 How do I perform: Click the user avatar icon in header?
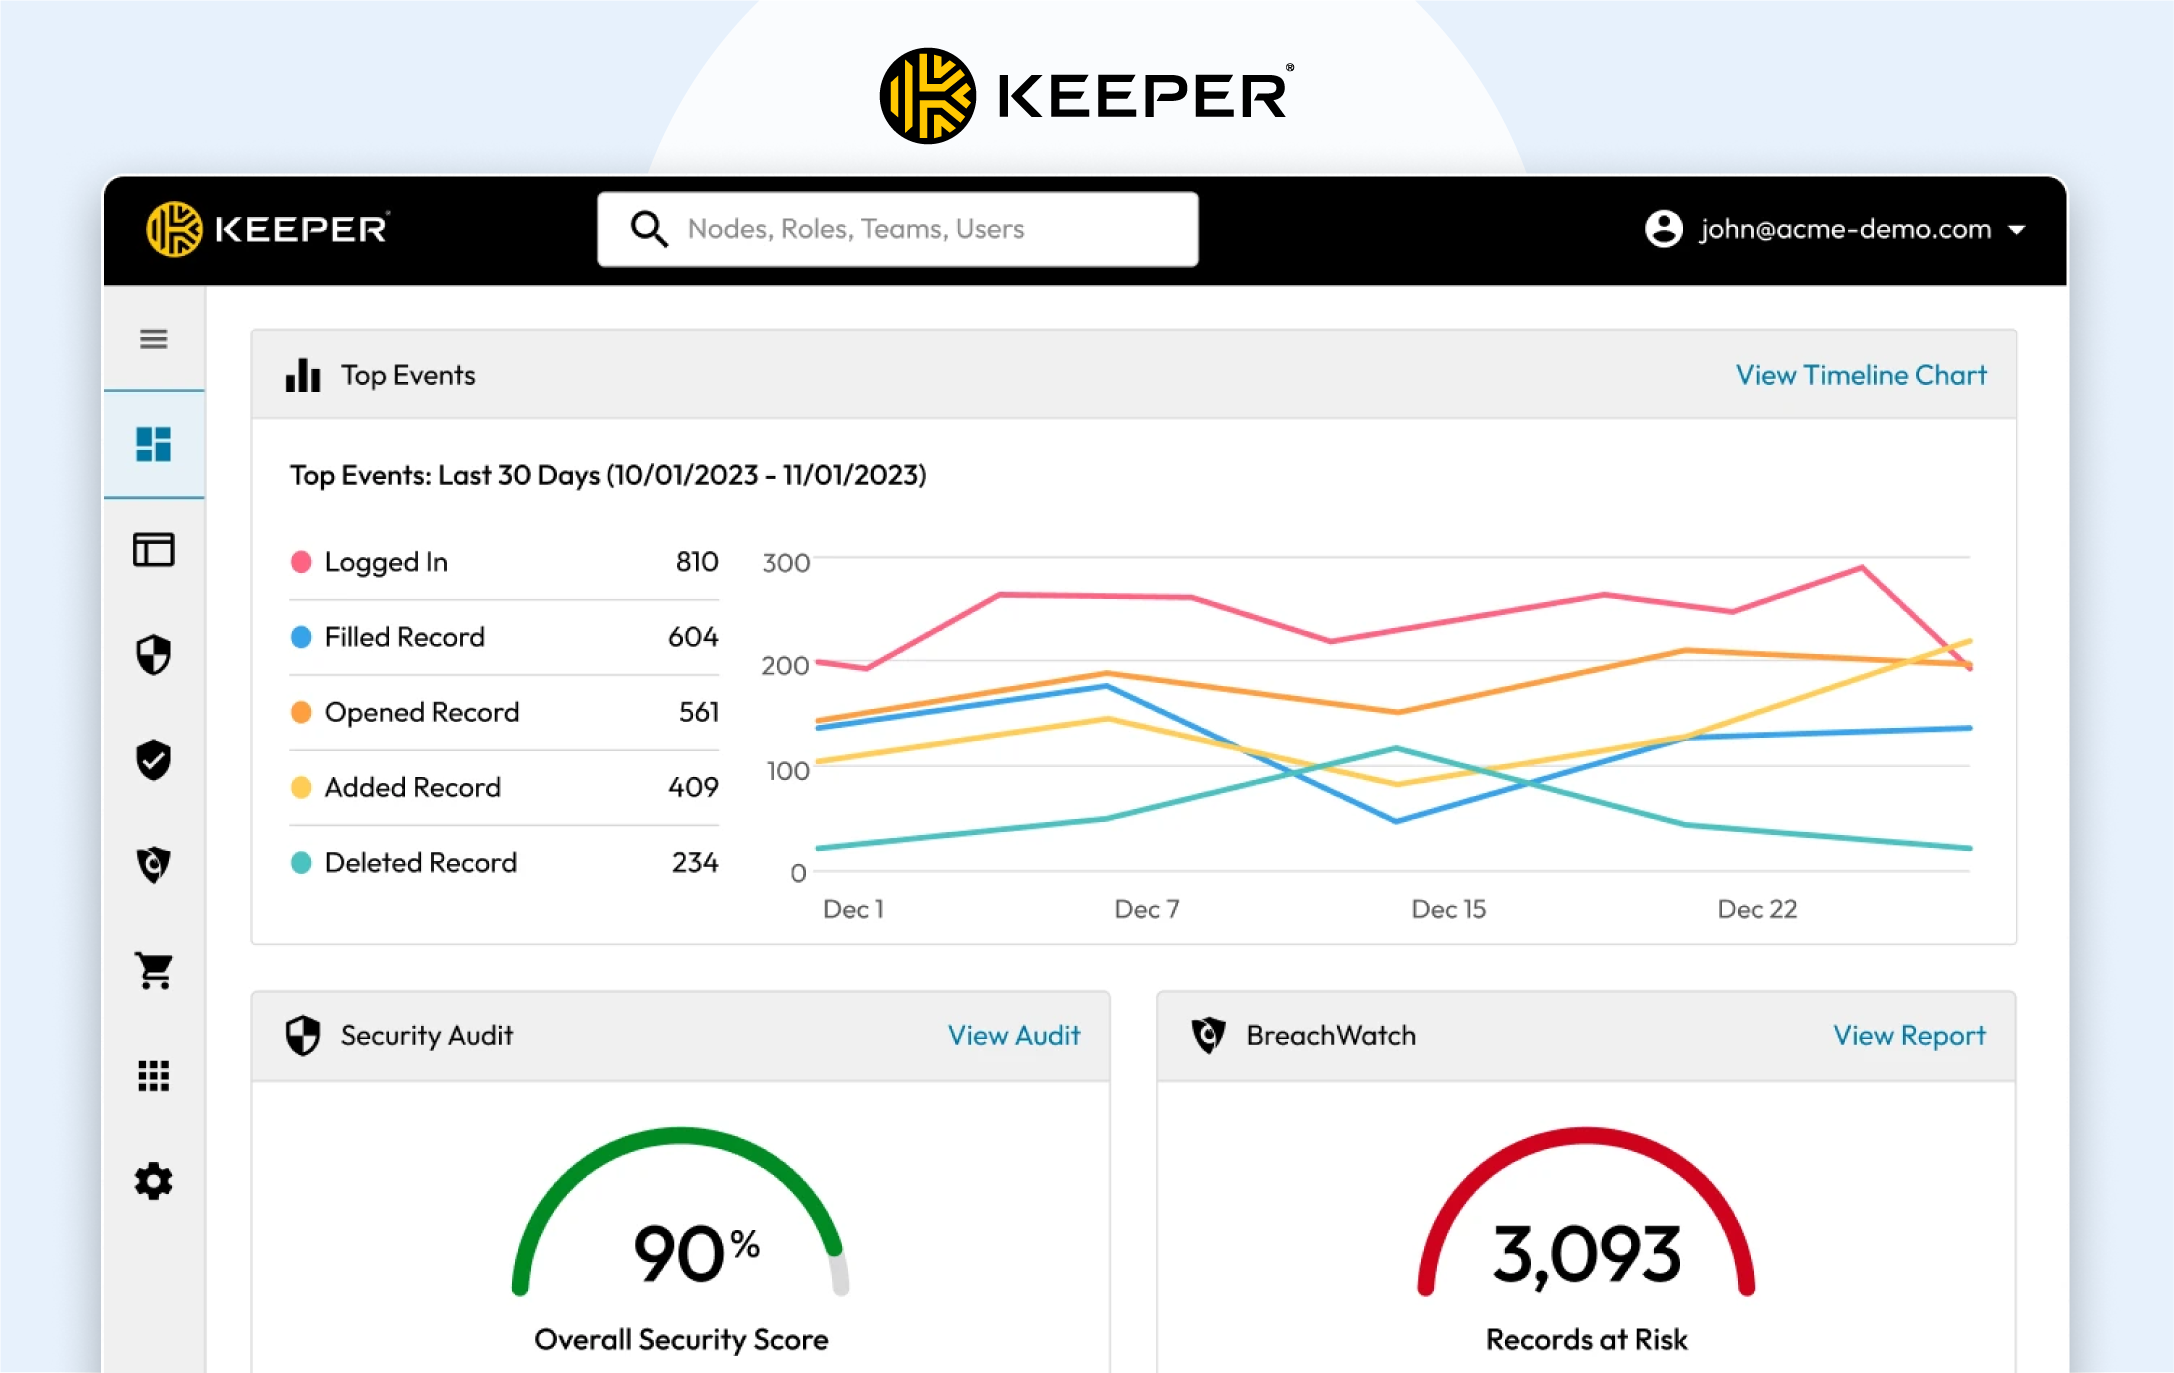1664,229
